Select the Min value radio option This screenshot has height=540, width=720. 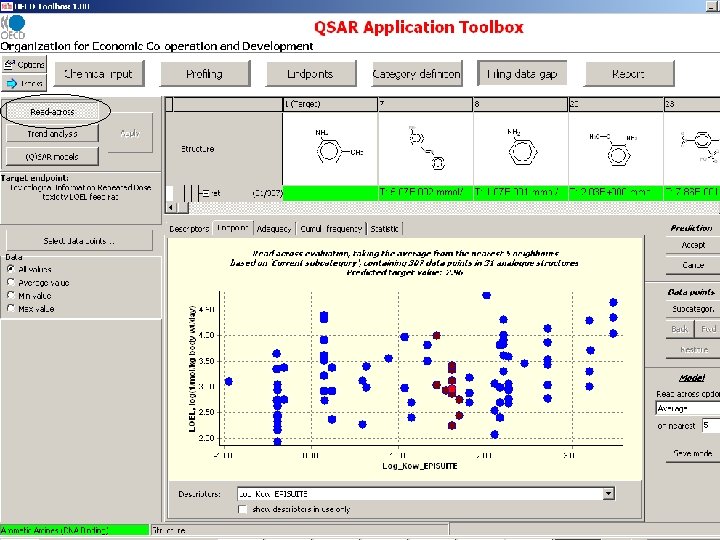[x=11, y=295]
